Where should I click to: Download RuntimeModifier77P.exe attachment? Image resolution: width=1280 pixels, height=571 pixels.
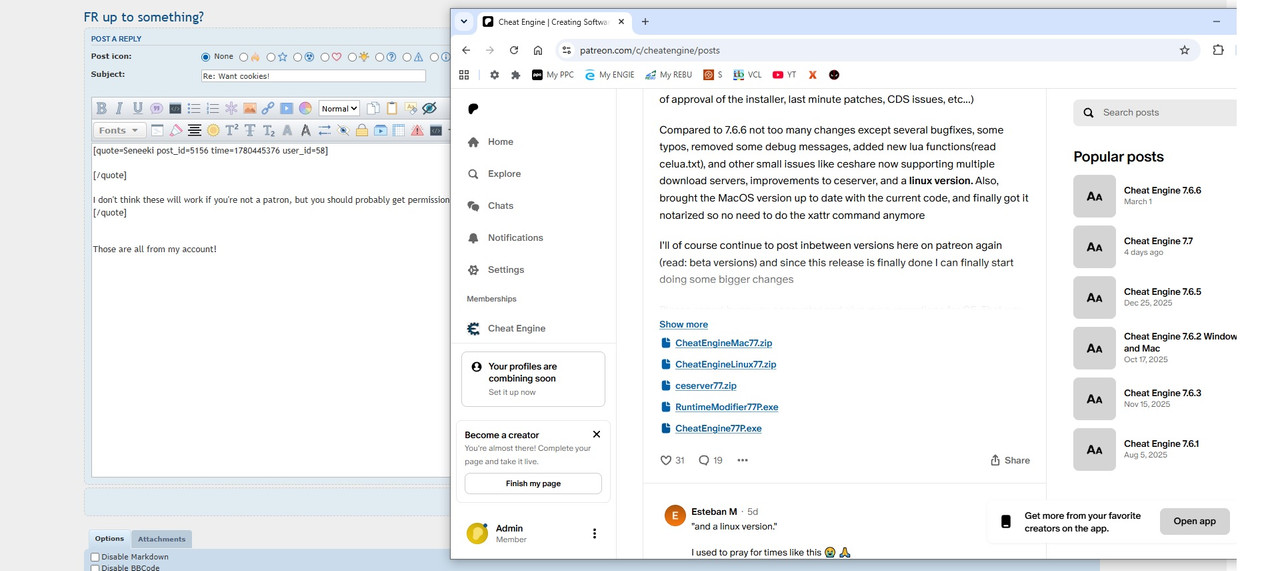(x=726, y=407)
